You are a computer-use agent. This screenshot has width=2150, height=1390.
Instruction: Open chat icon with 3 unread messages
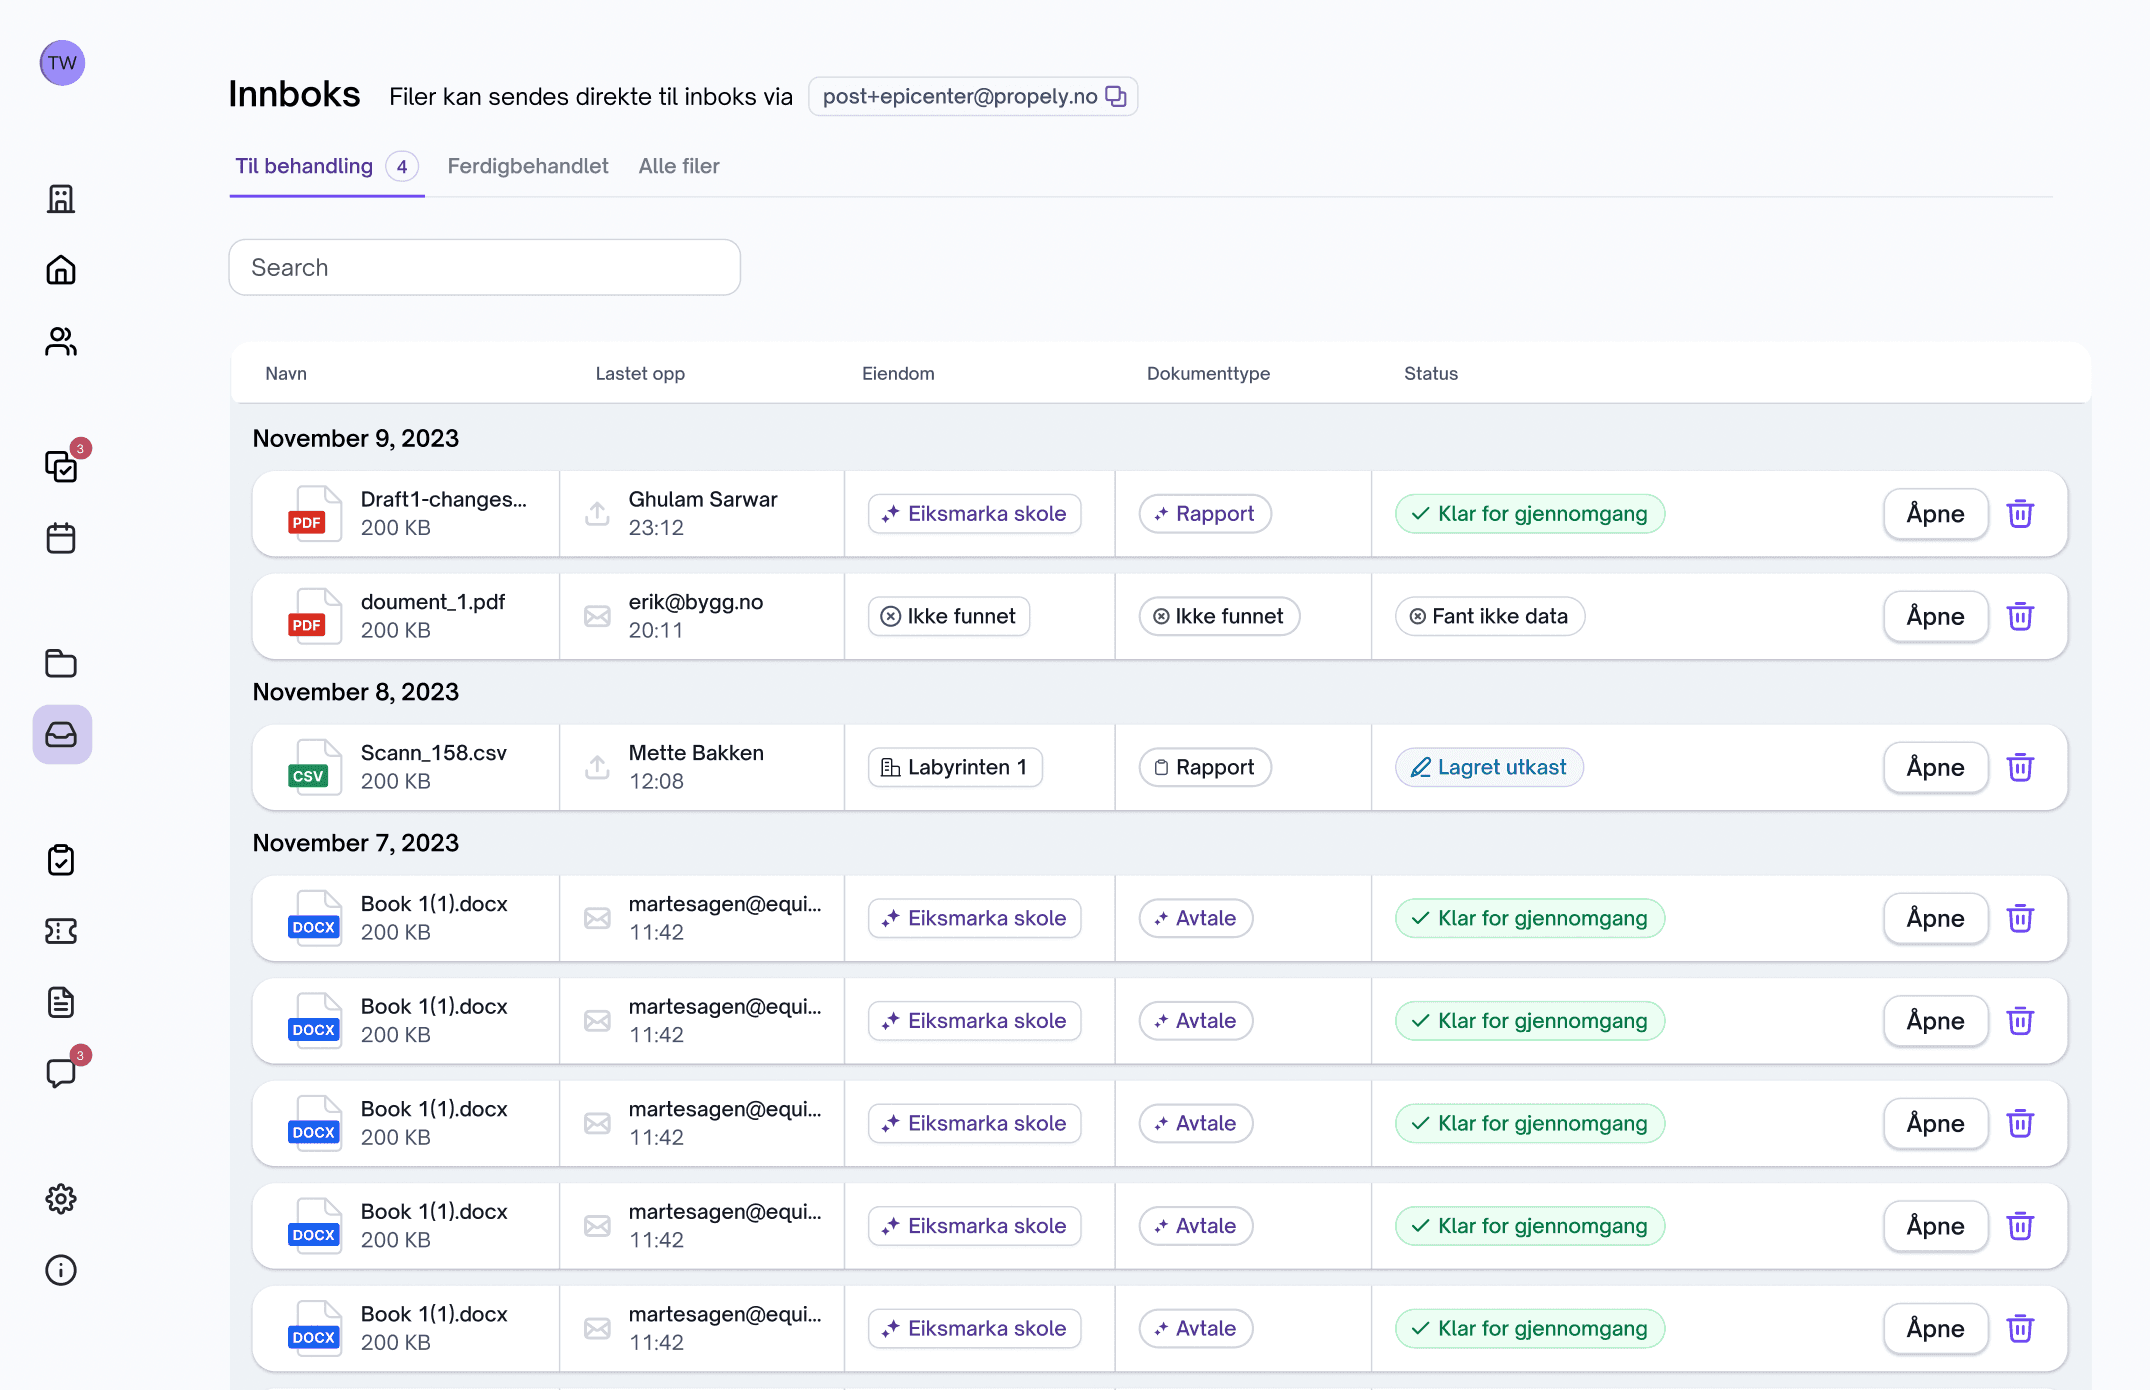coord(61,1072)
